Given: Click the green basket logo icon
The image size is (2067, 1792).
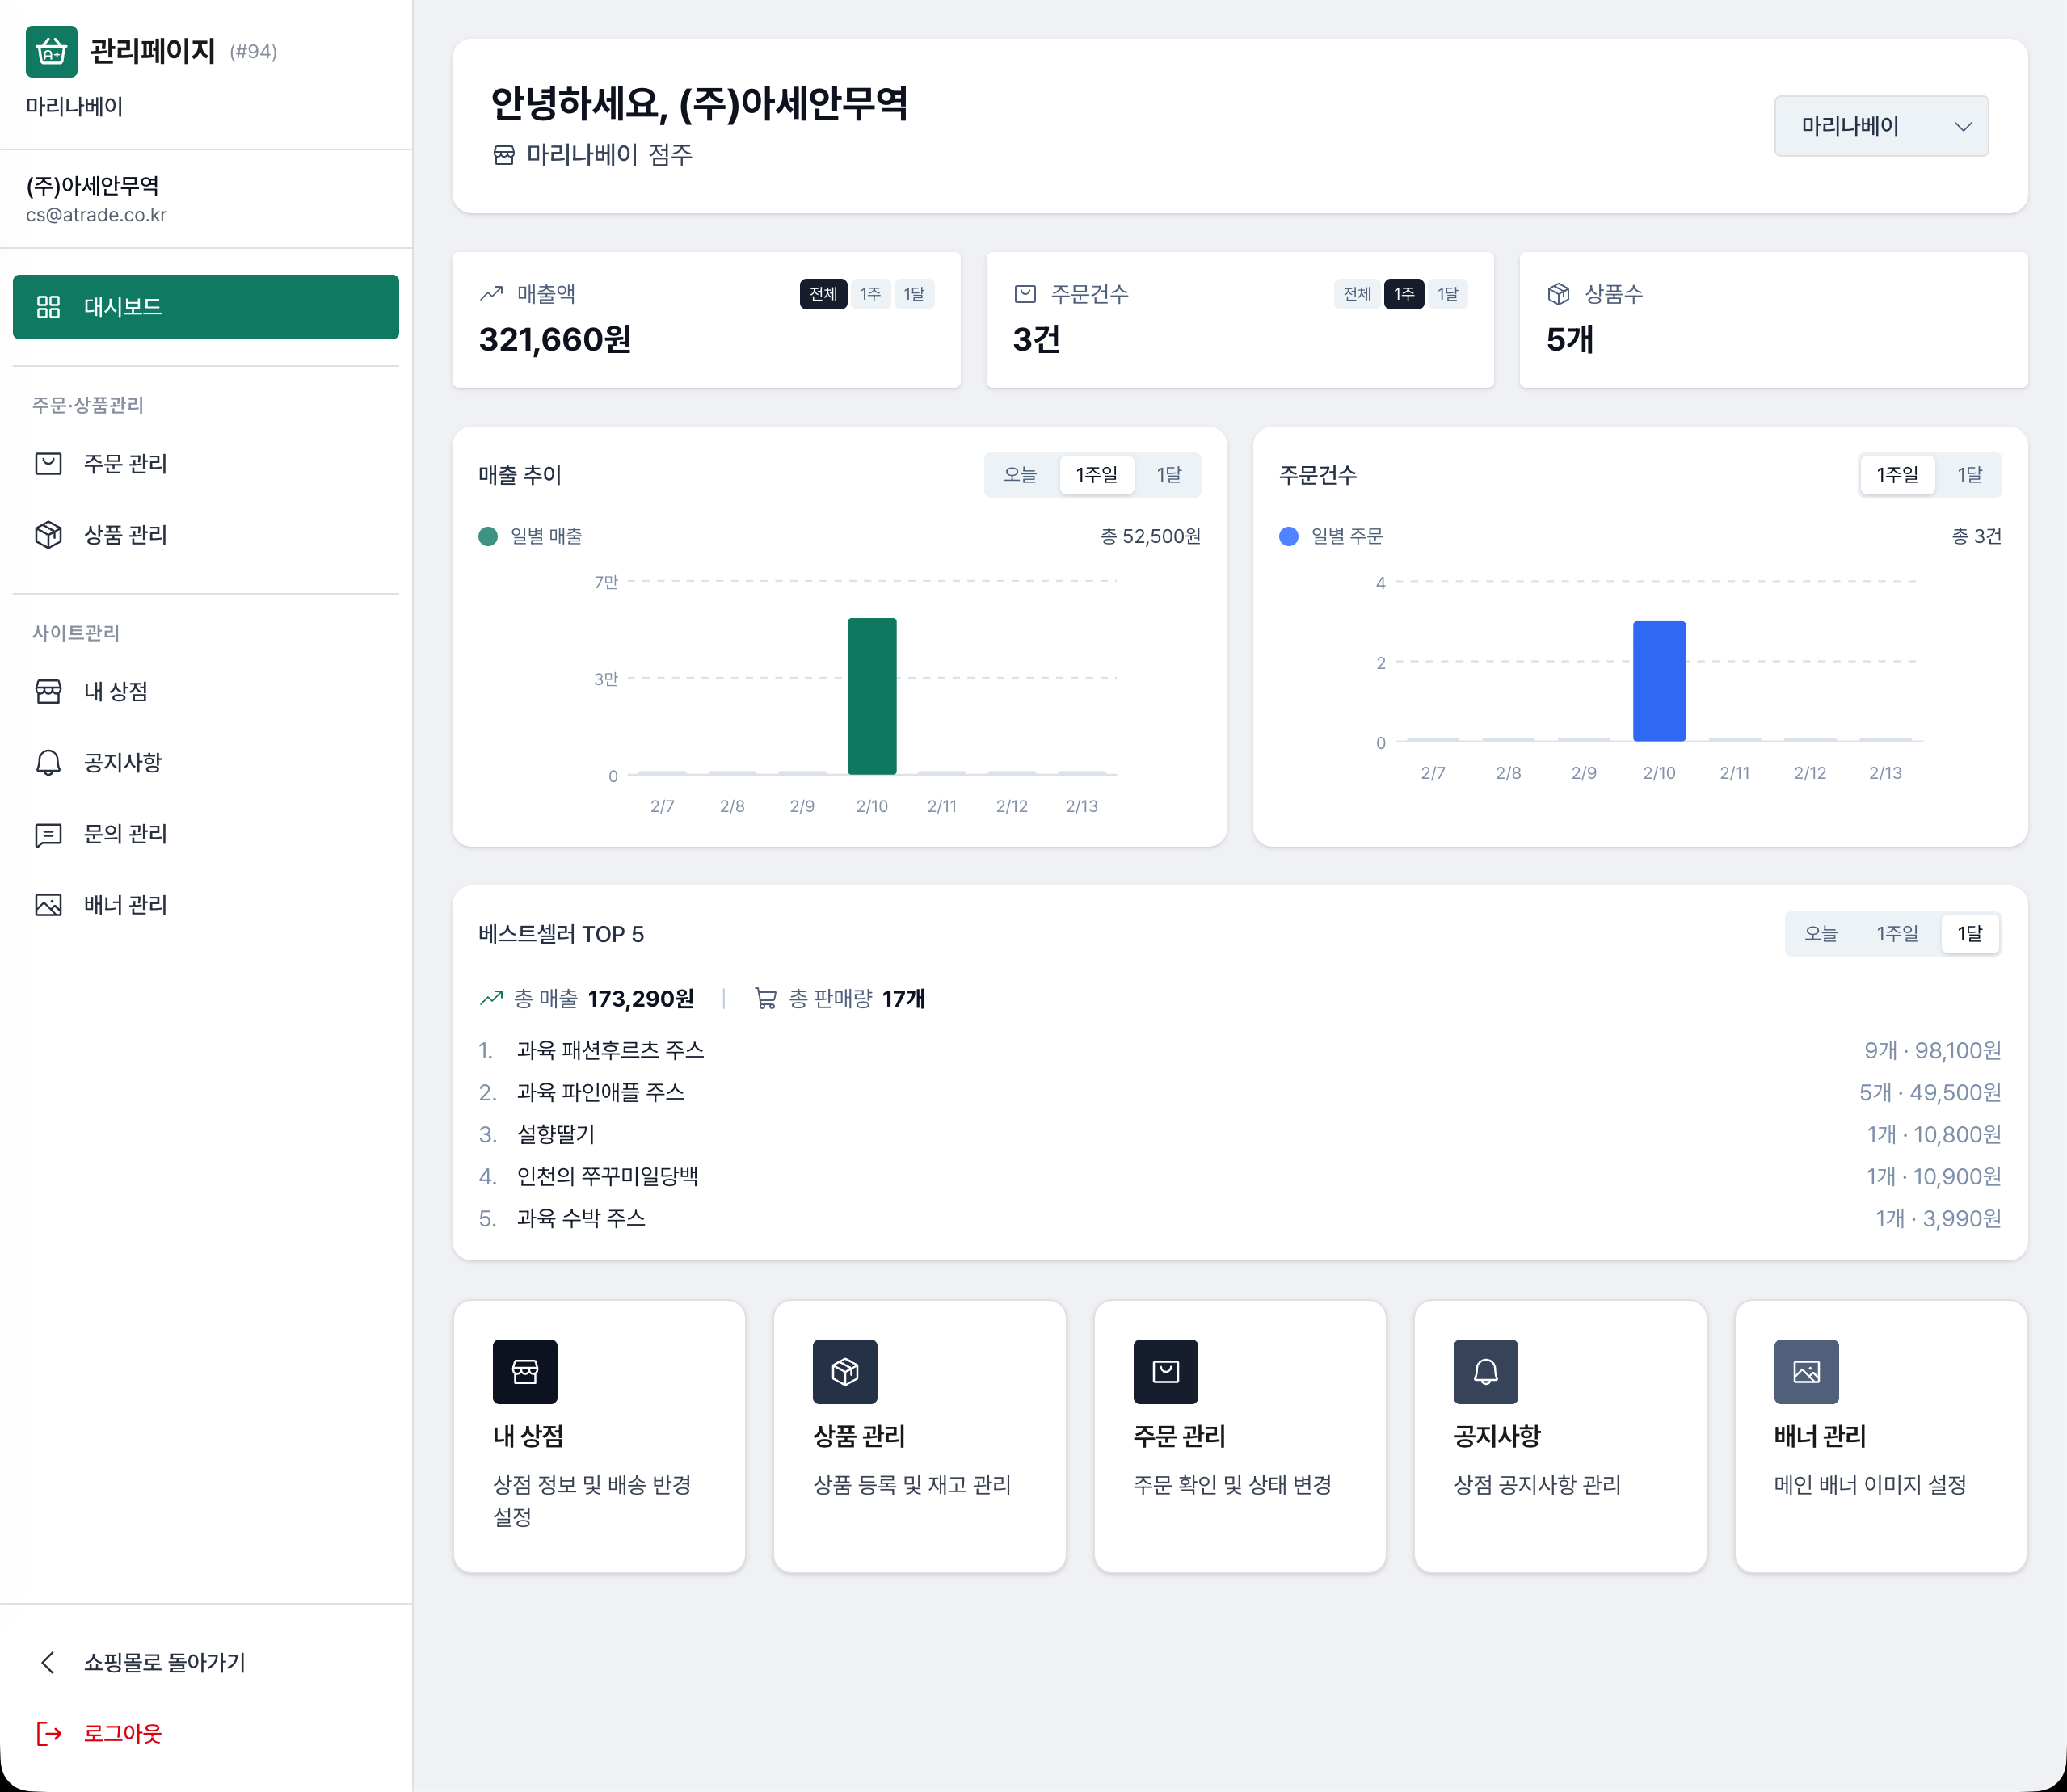Looking at the screenshot, I should point(51,51).
